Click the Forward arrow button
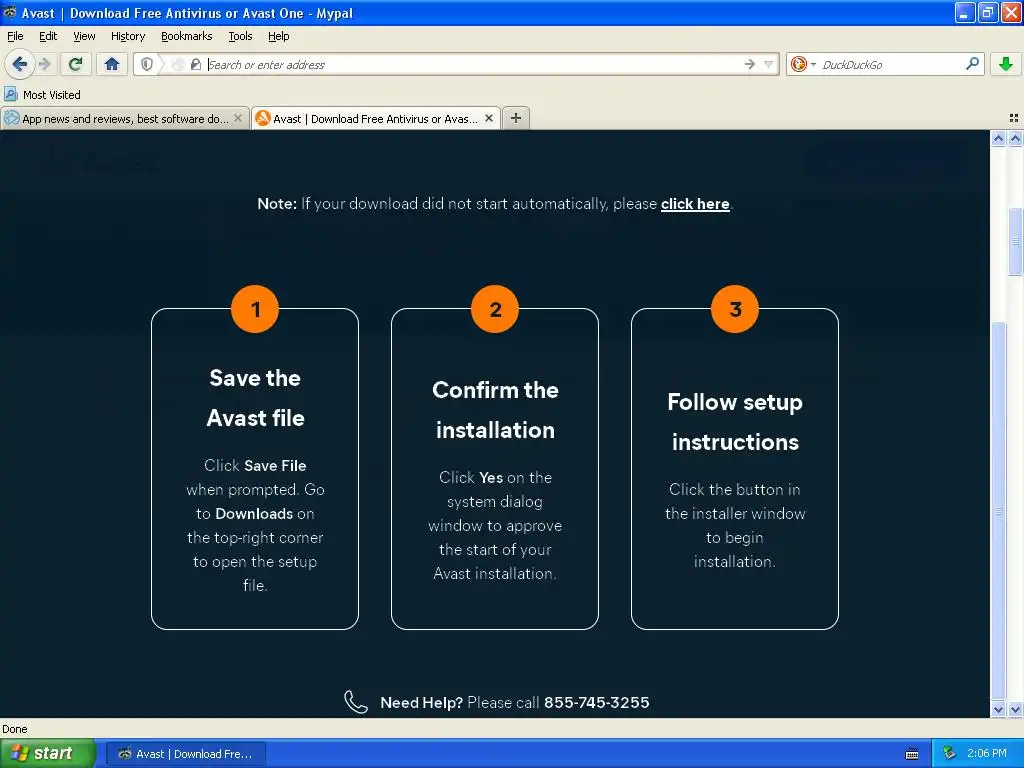This screenshot has width=1024, height=768. [44, 64]
